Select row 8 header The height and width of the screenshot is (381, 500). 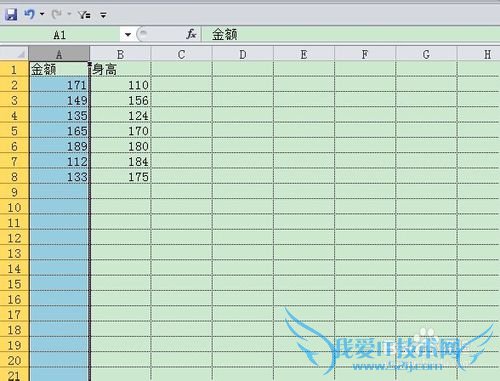point(14,177)
